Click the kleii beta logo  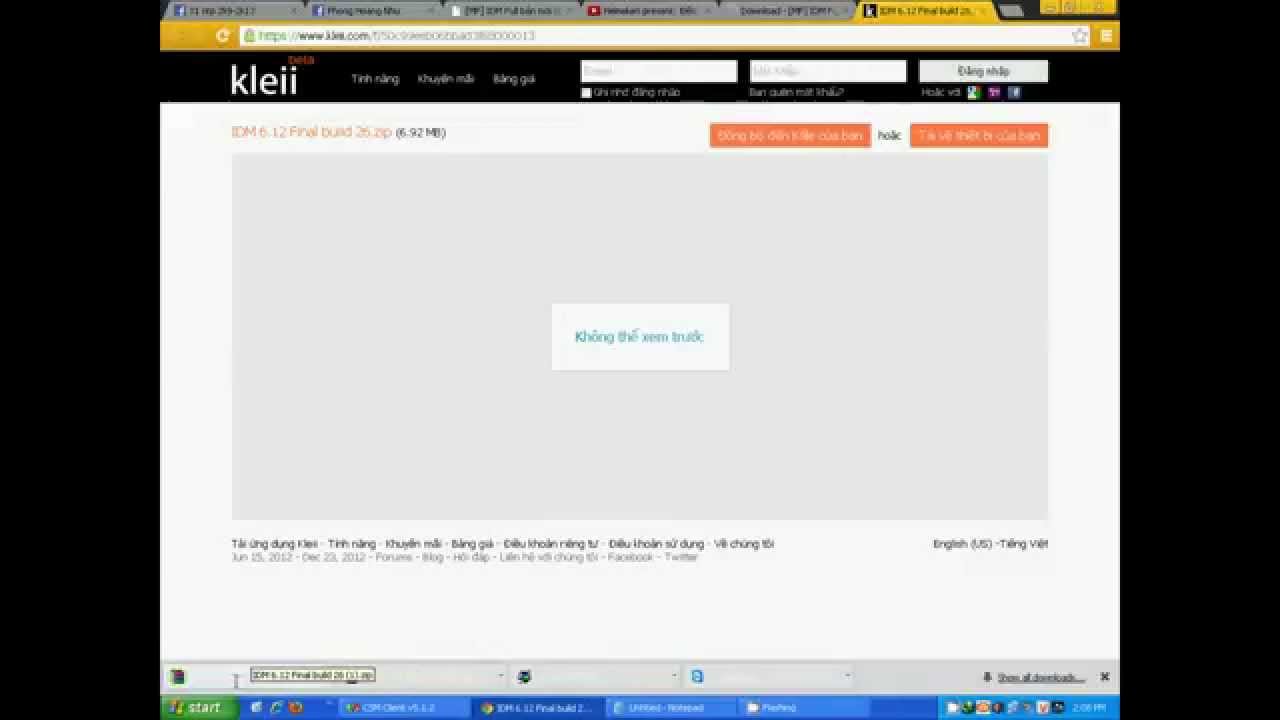(270, 76)
